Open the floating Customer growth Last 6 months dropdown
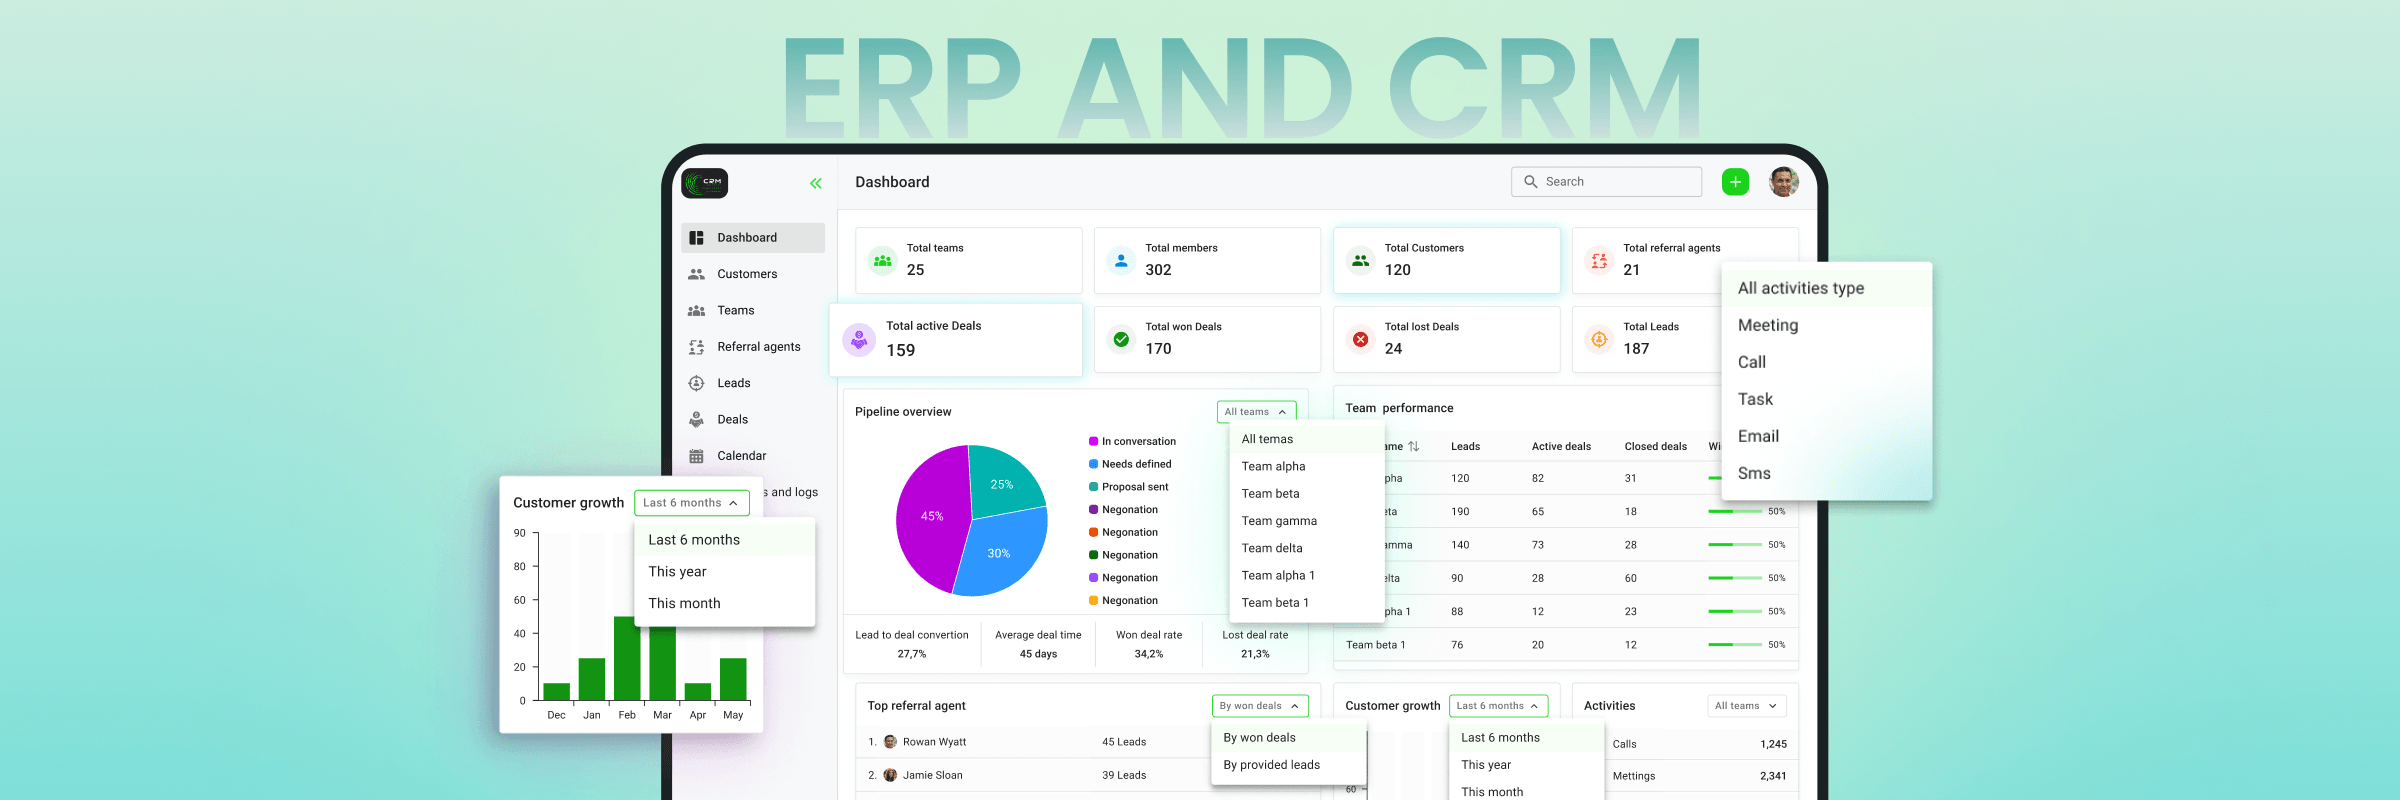This screenshot has height=800, width=2400. pos(692,503)
